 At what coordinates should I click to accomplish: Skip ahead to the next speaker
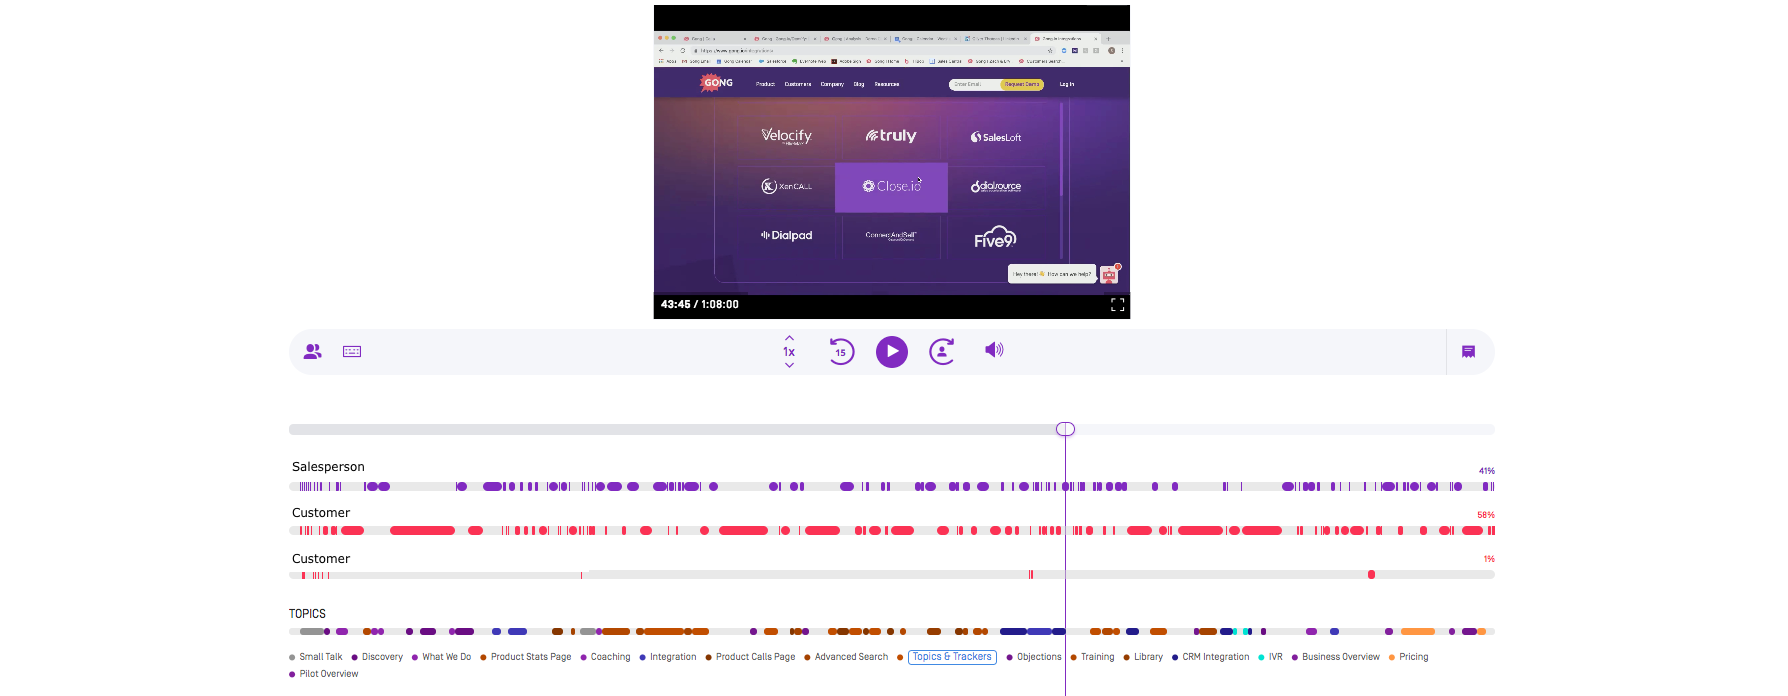pyautogui.click(x=942, y=352)
